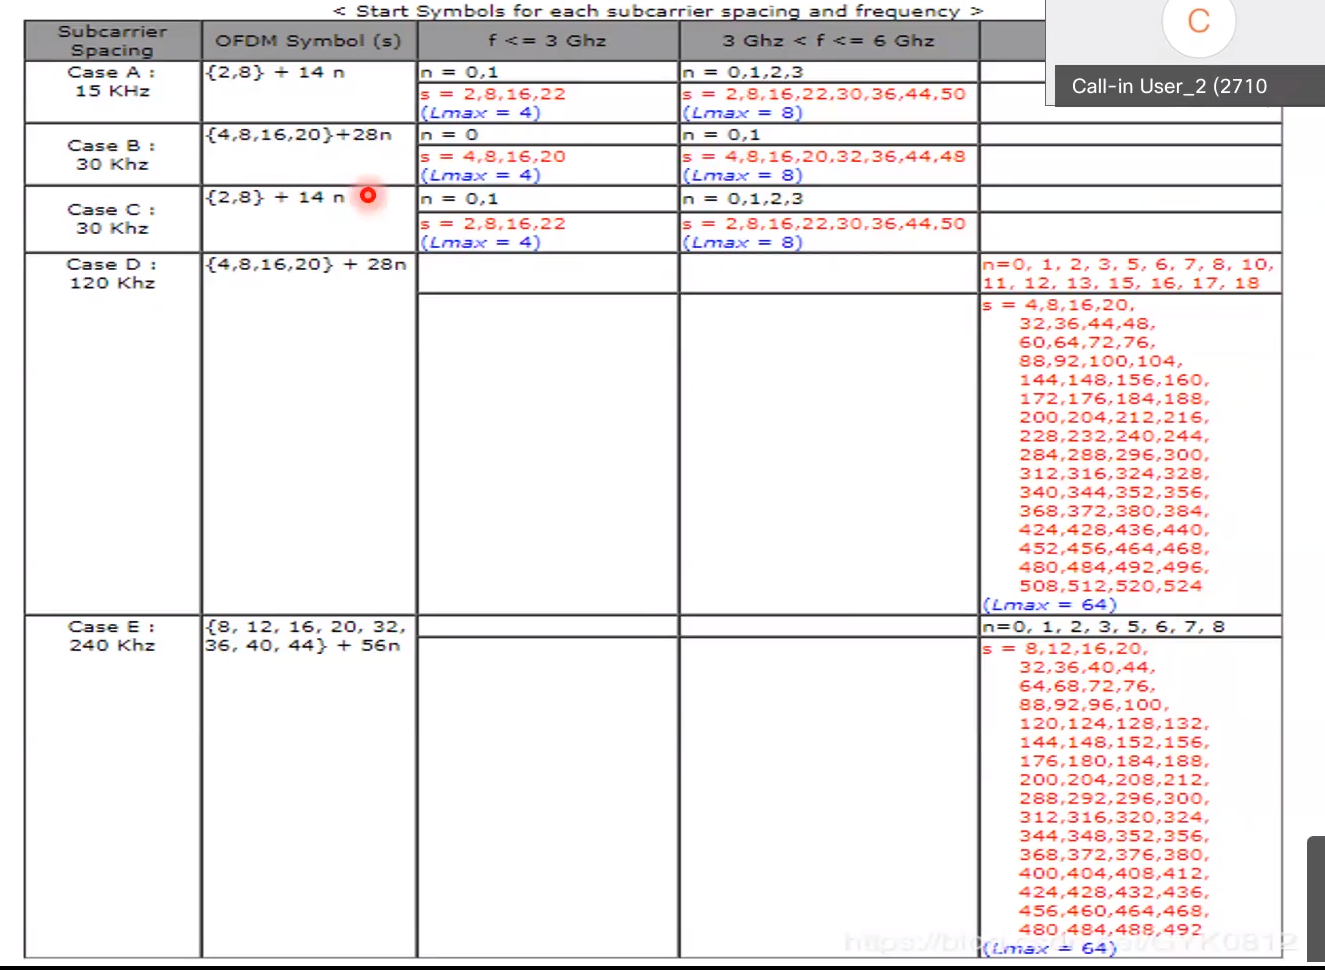Expand the Case B : 30 Khz row
Image resolution: width=1325 pixels, height=970 pixels.
tap(110, 155)
